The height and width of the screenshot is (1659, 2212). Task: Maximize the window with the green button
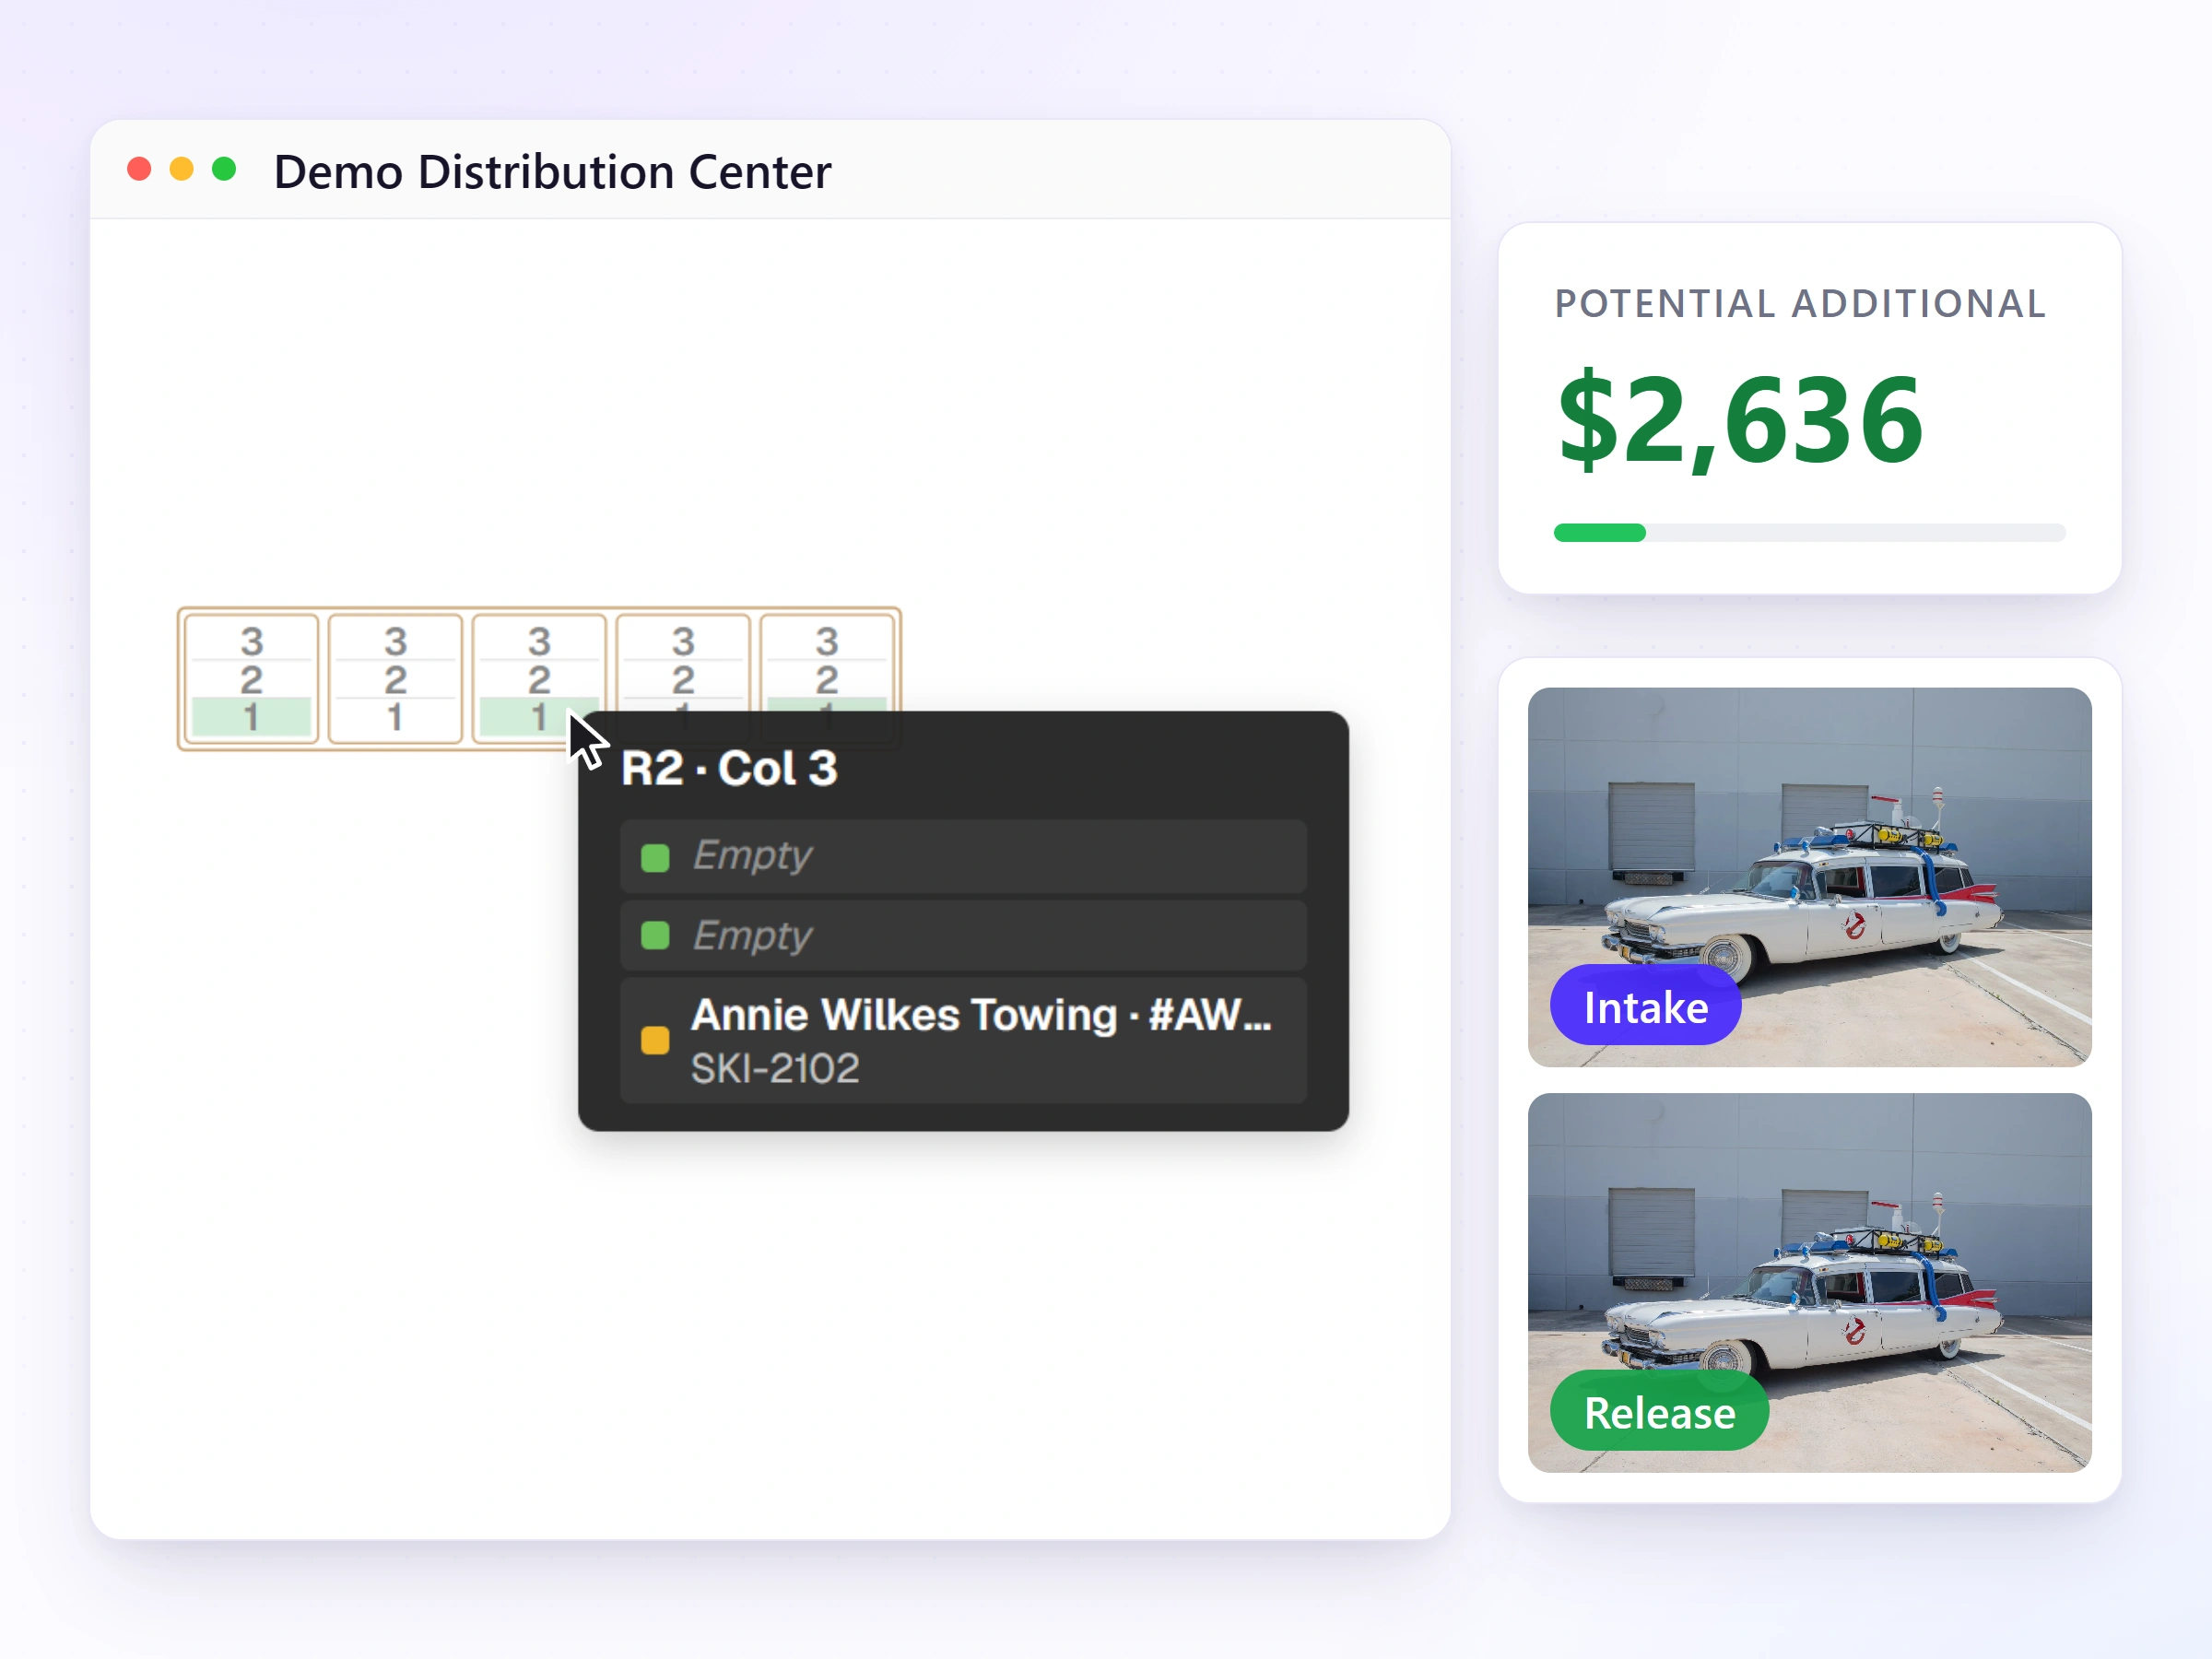[224, 170]
